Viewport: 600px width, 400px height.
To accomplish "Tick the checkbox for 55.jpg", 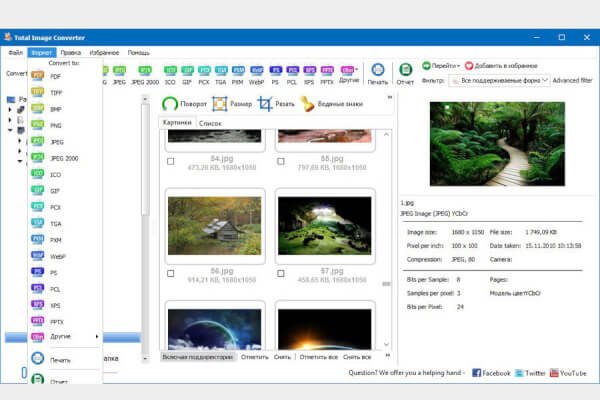I will click(281, 162).
